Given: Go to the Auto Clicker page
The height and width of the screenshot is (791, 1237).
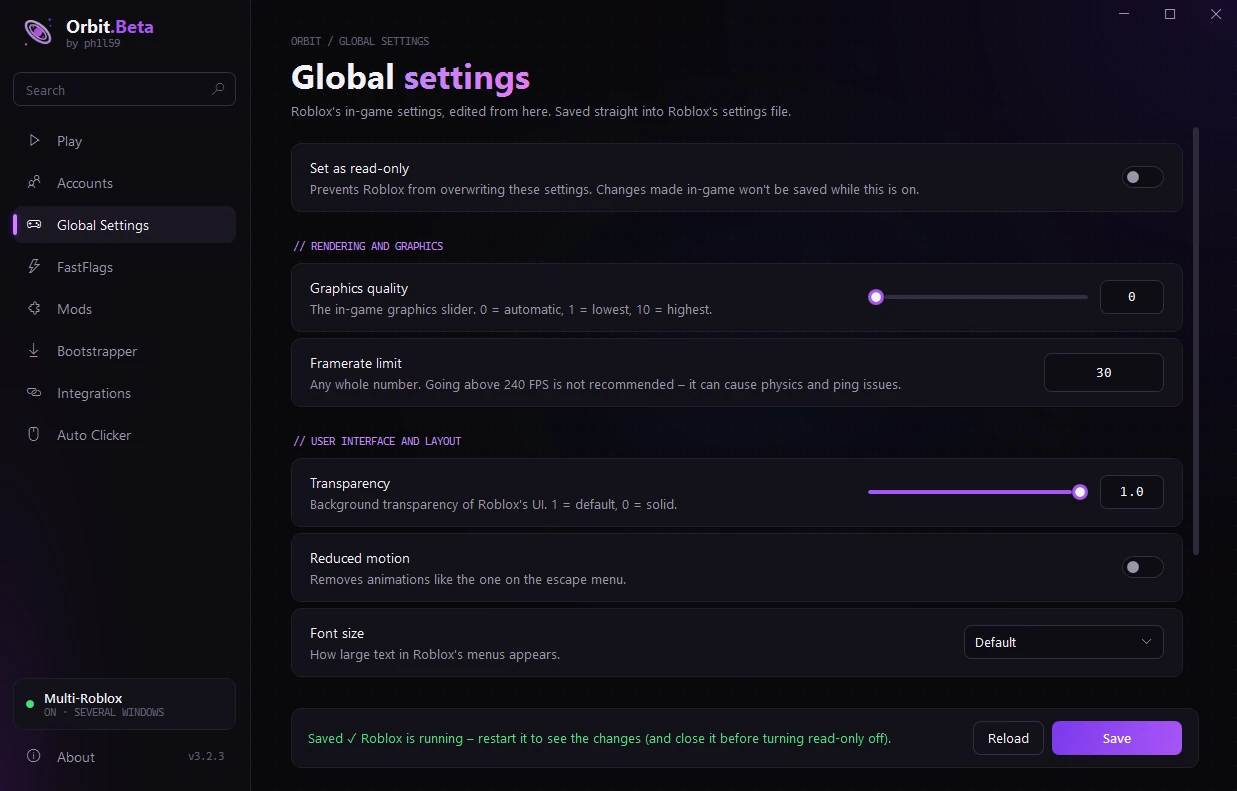Looking at the screenshot, I should [x=124, y=435].
